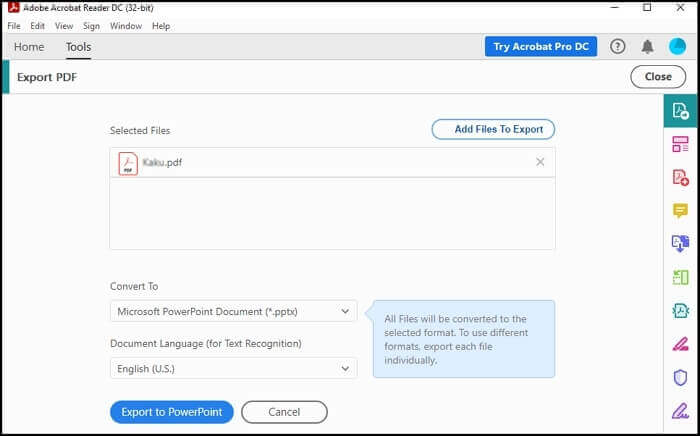Screen dimensions: 700x436
Task: Open the help question mark icon
Action: click(x=618, y=46)
